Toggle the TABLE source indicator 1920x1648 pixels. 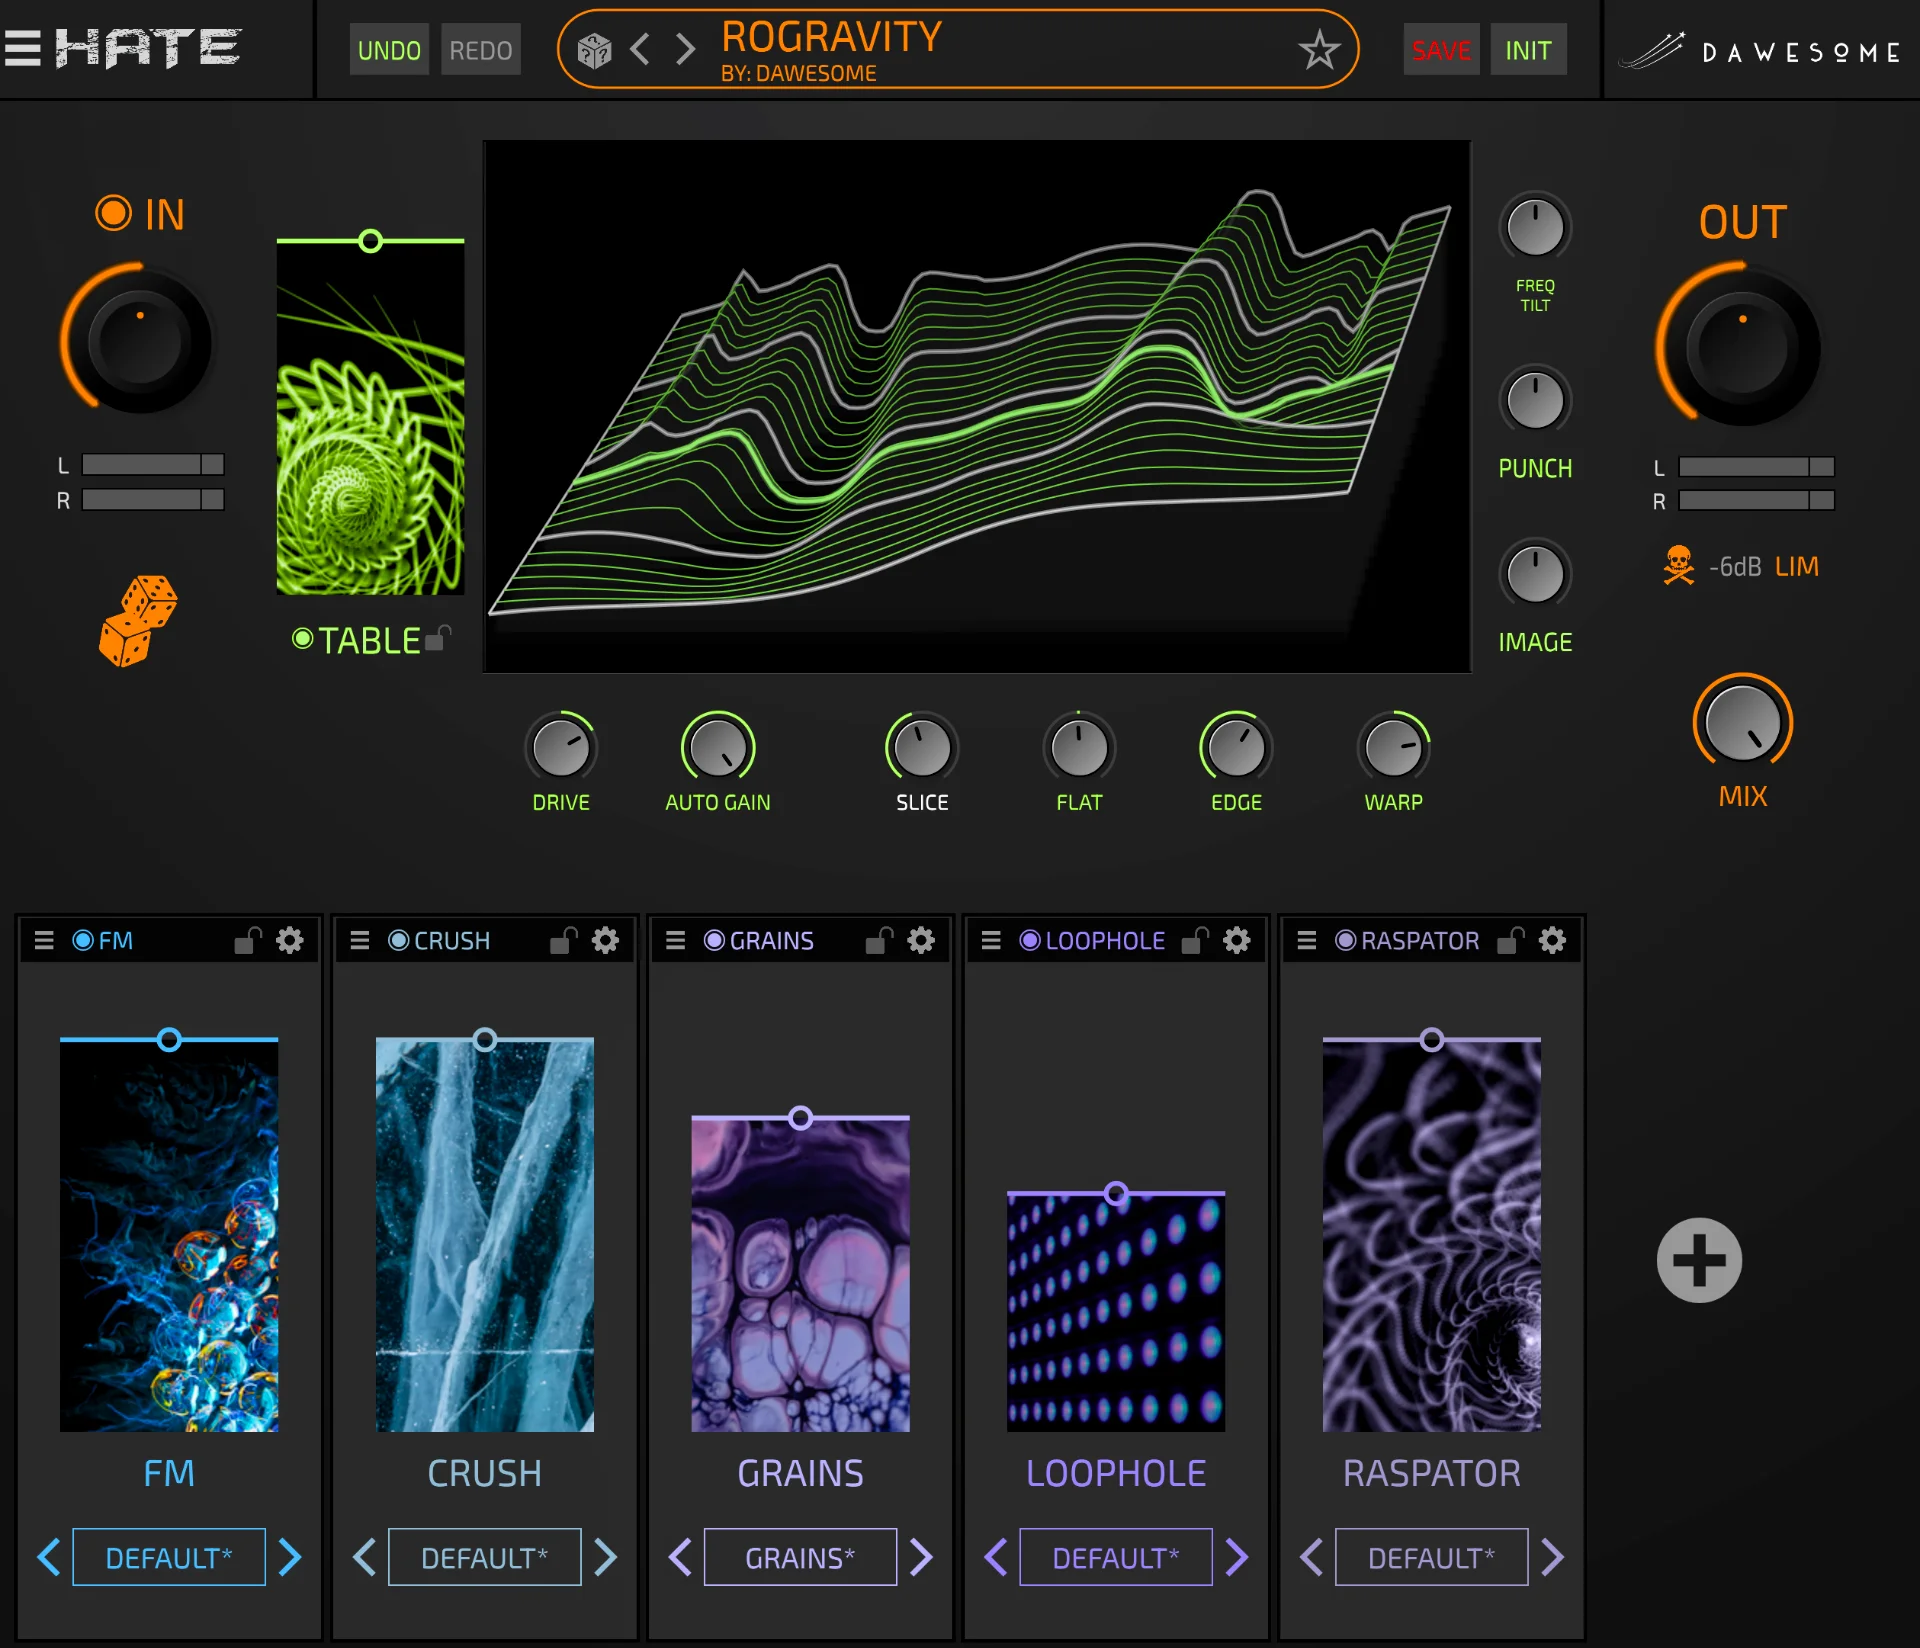tap(301, 640)
